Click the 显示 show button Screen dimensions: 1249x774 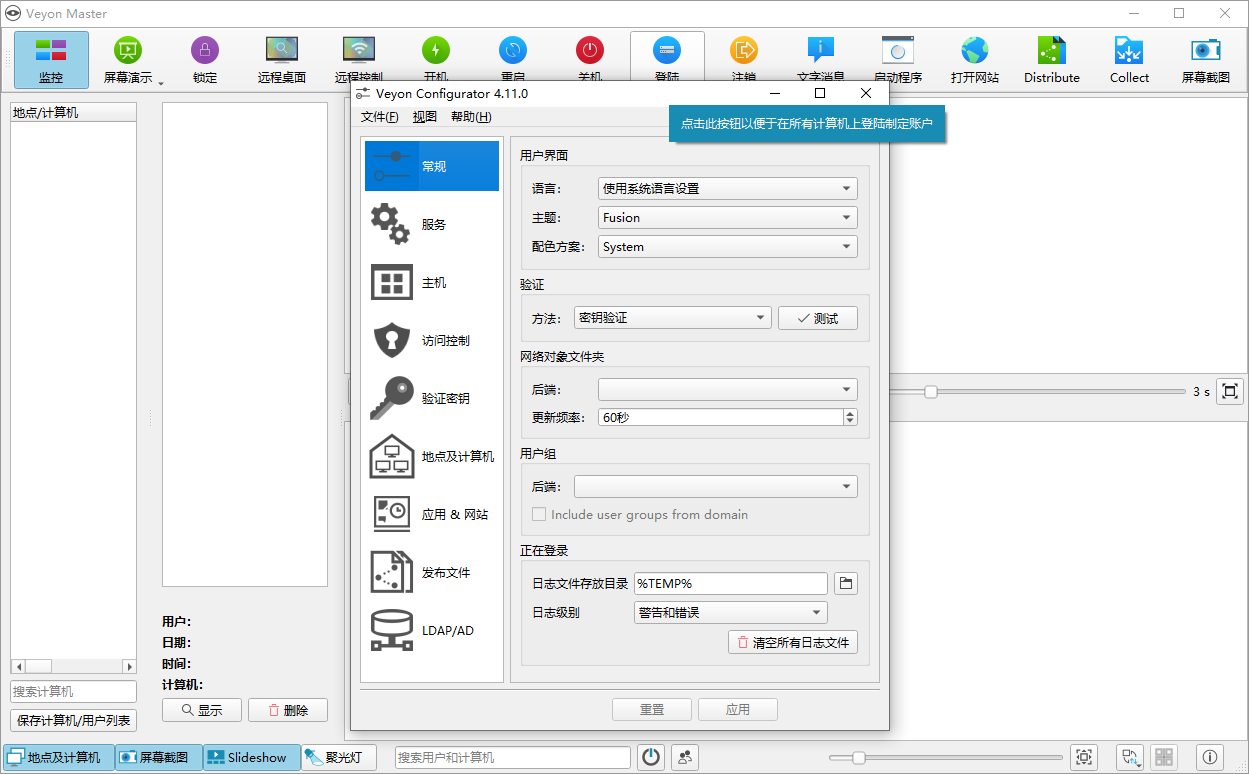click(x=202, y=710)
